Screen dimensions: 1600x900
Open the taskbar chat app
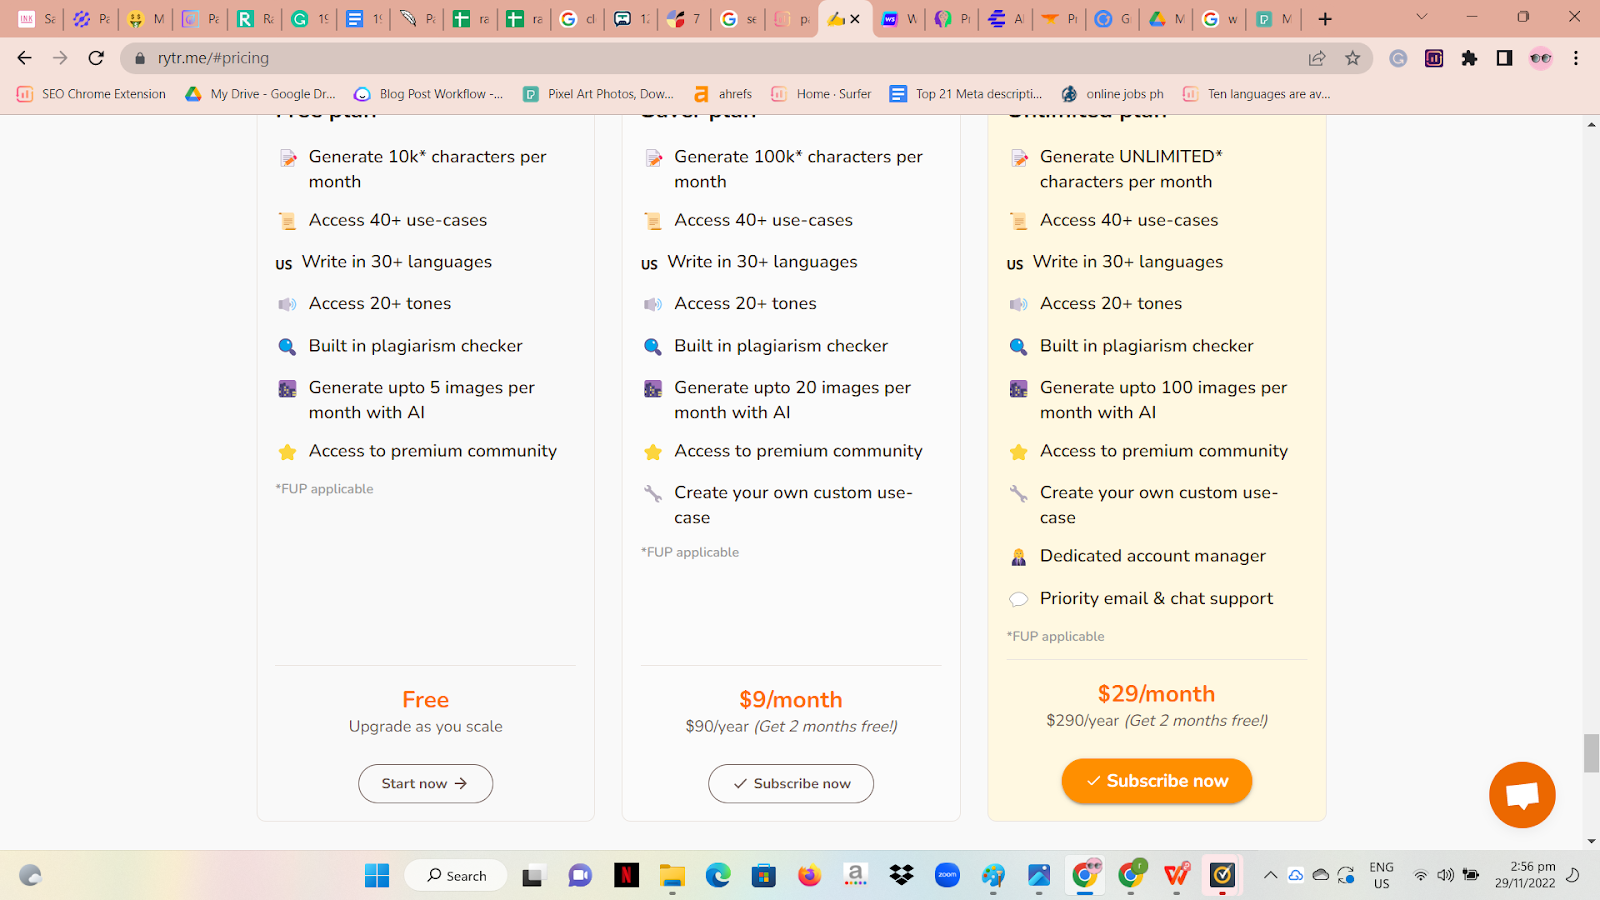(580, 876)
